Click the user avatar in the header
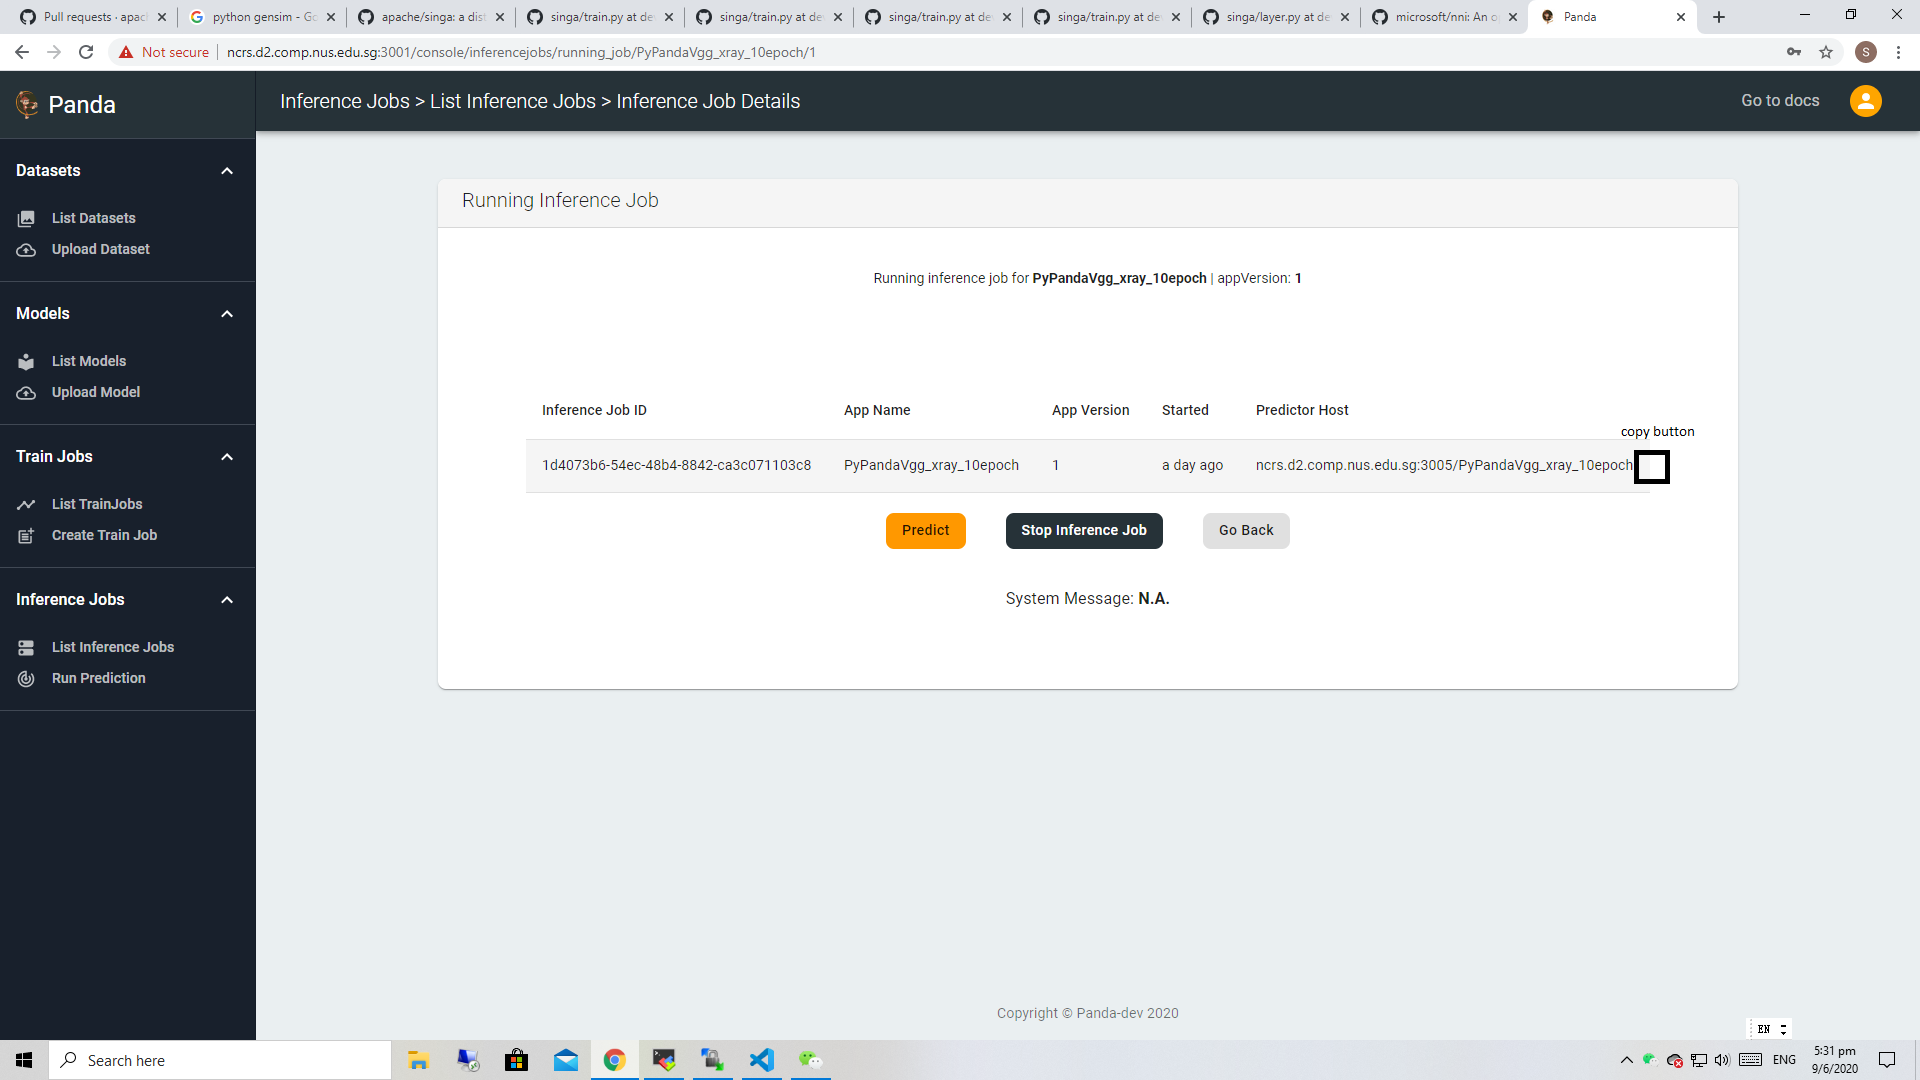The width and height of the screenshot is (1920, 1080). coord(1865,101)
